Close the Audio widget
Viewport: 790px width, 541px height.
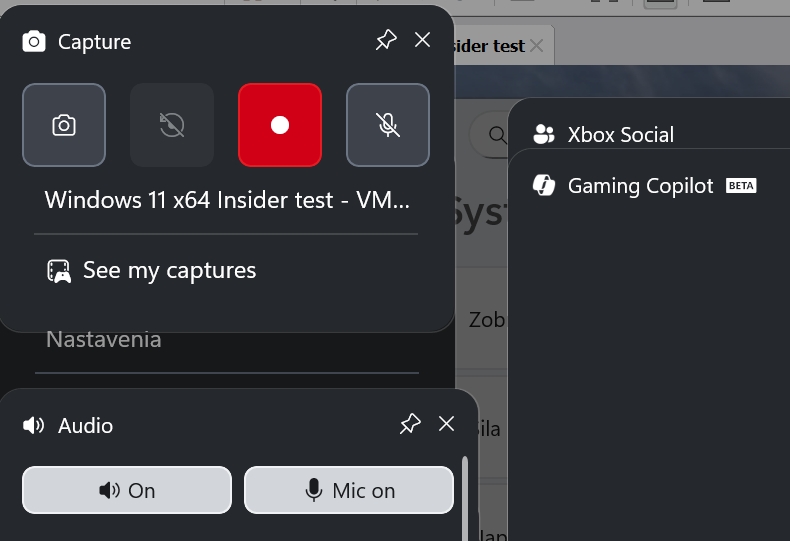coord(447,424)
